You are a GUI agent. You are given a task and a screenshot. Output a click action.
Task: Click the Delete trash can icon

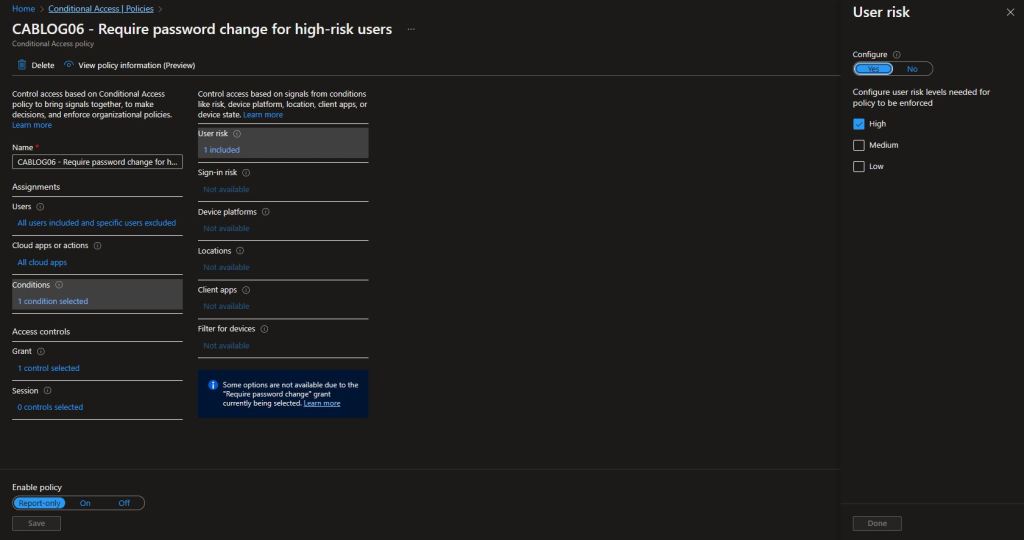pyautogui.click(x=22, y=65)
